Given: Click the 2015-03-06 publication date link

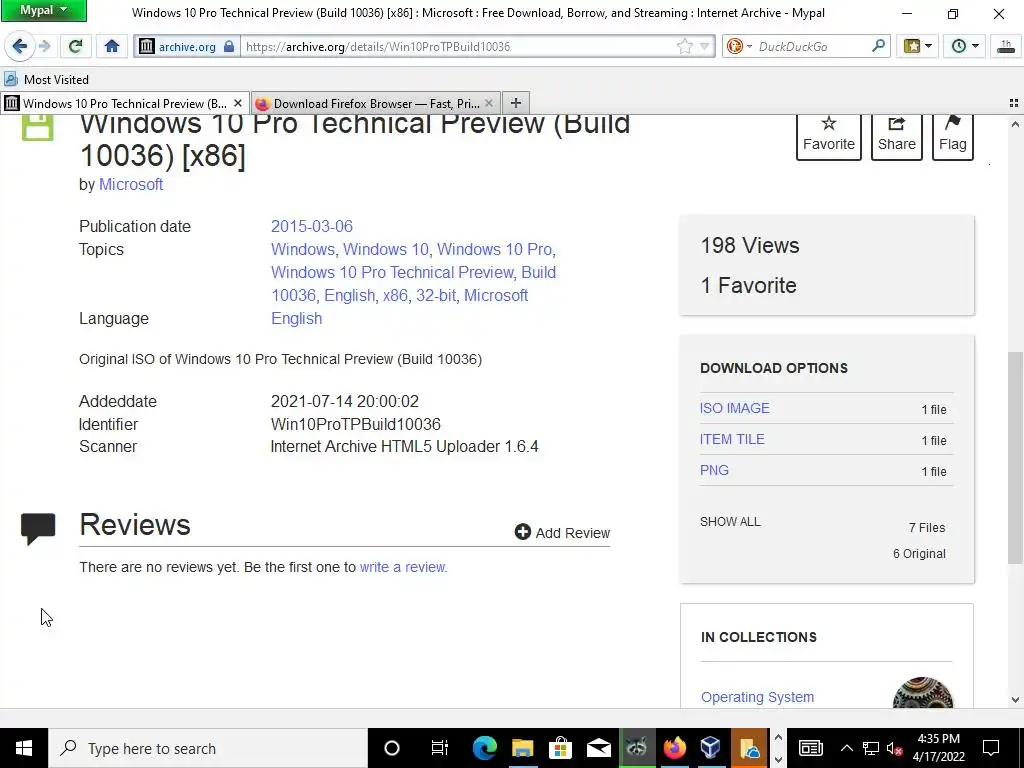Looking at the screenshot, I should pyautogui.click(x=312, y=227).
